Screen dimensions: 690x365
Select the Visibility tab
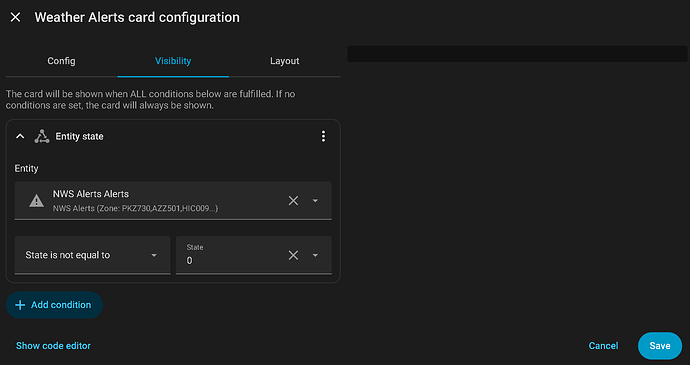(x=173, y=61)
